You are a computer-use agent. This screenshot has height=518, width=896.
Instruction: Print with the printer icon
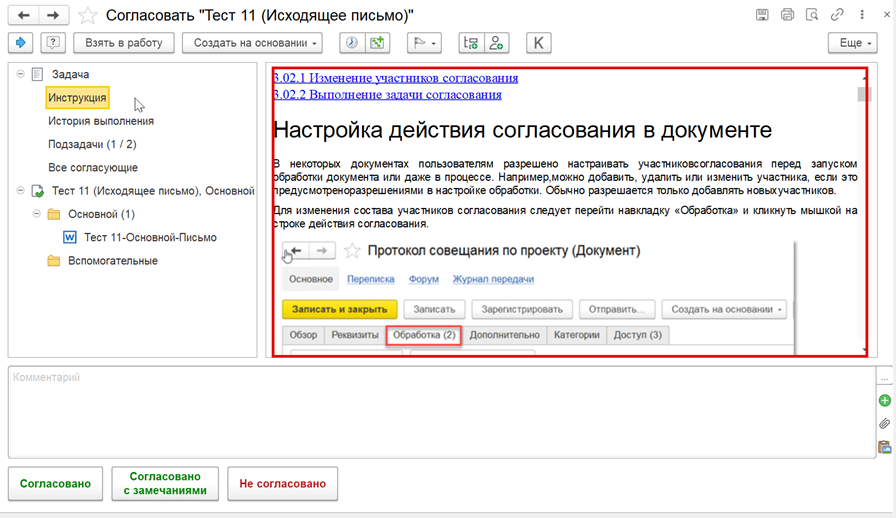click(787, 15)
